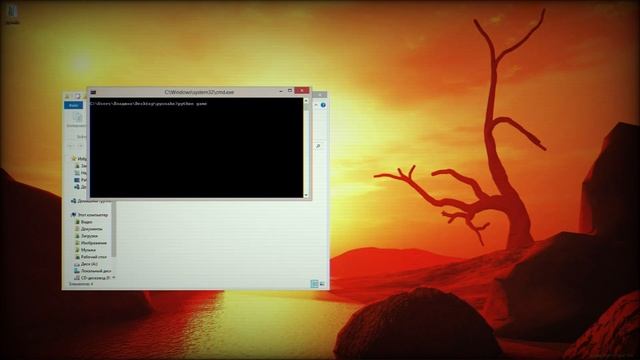The image size is (640, 360).
Task: Open cmd window system menu icon
Action: (93, 92)
